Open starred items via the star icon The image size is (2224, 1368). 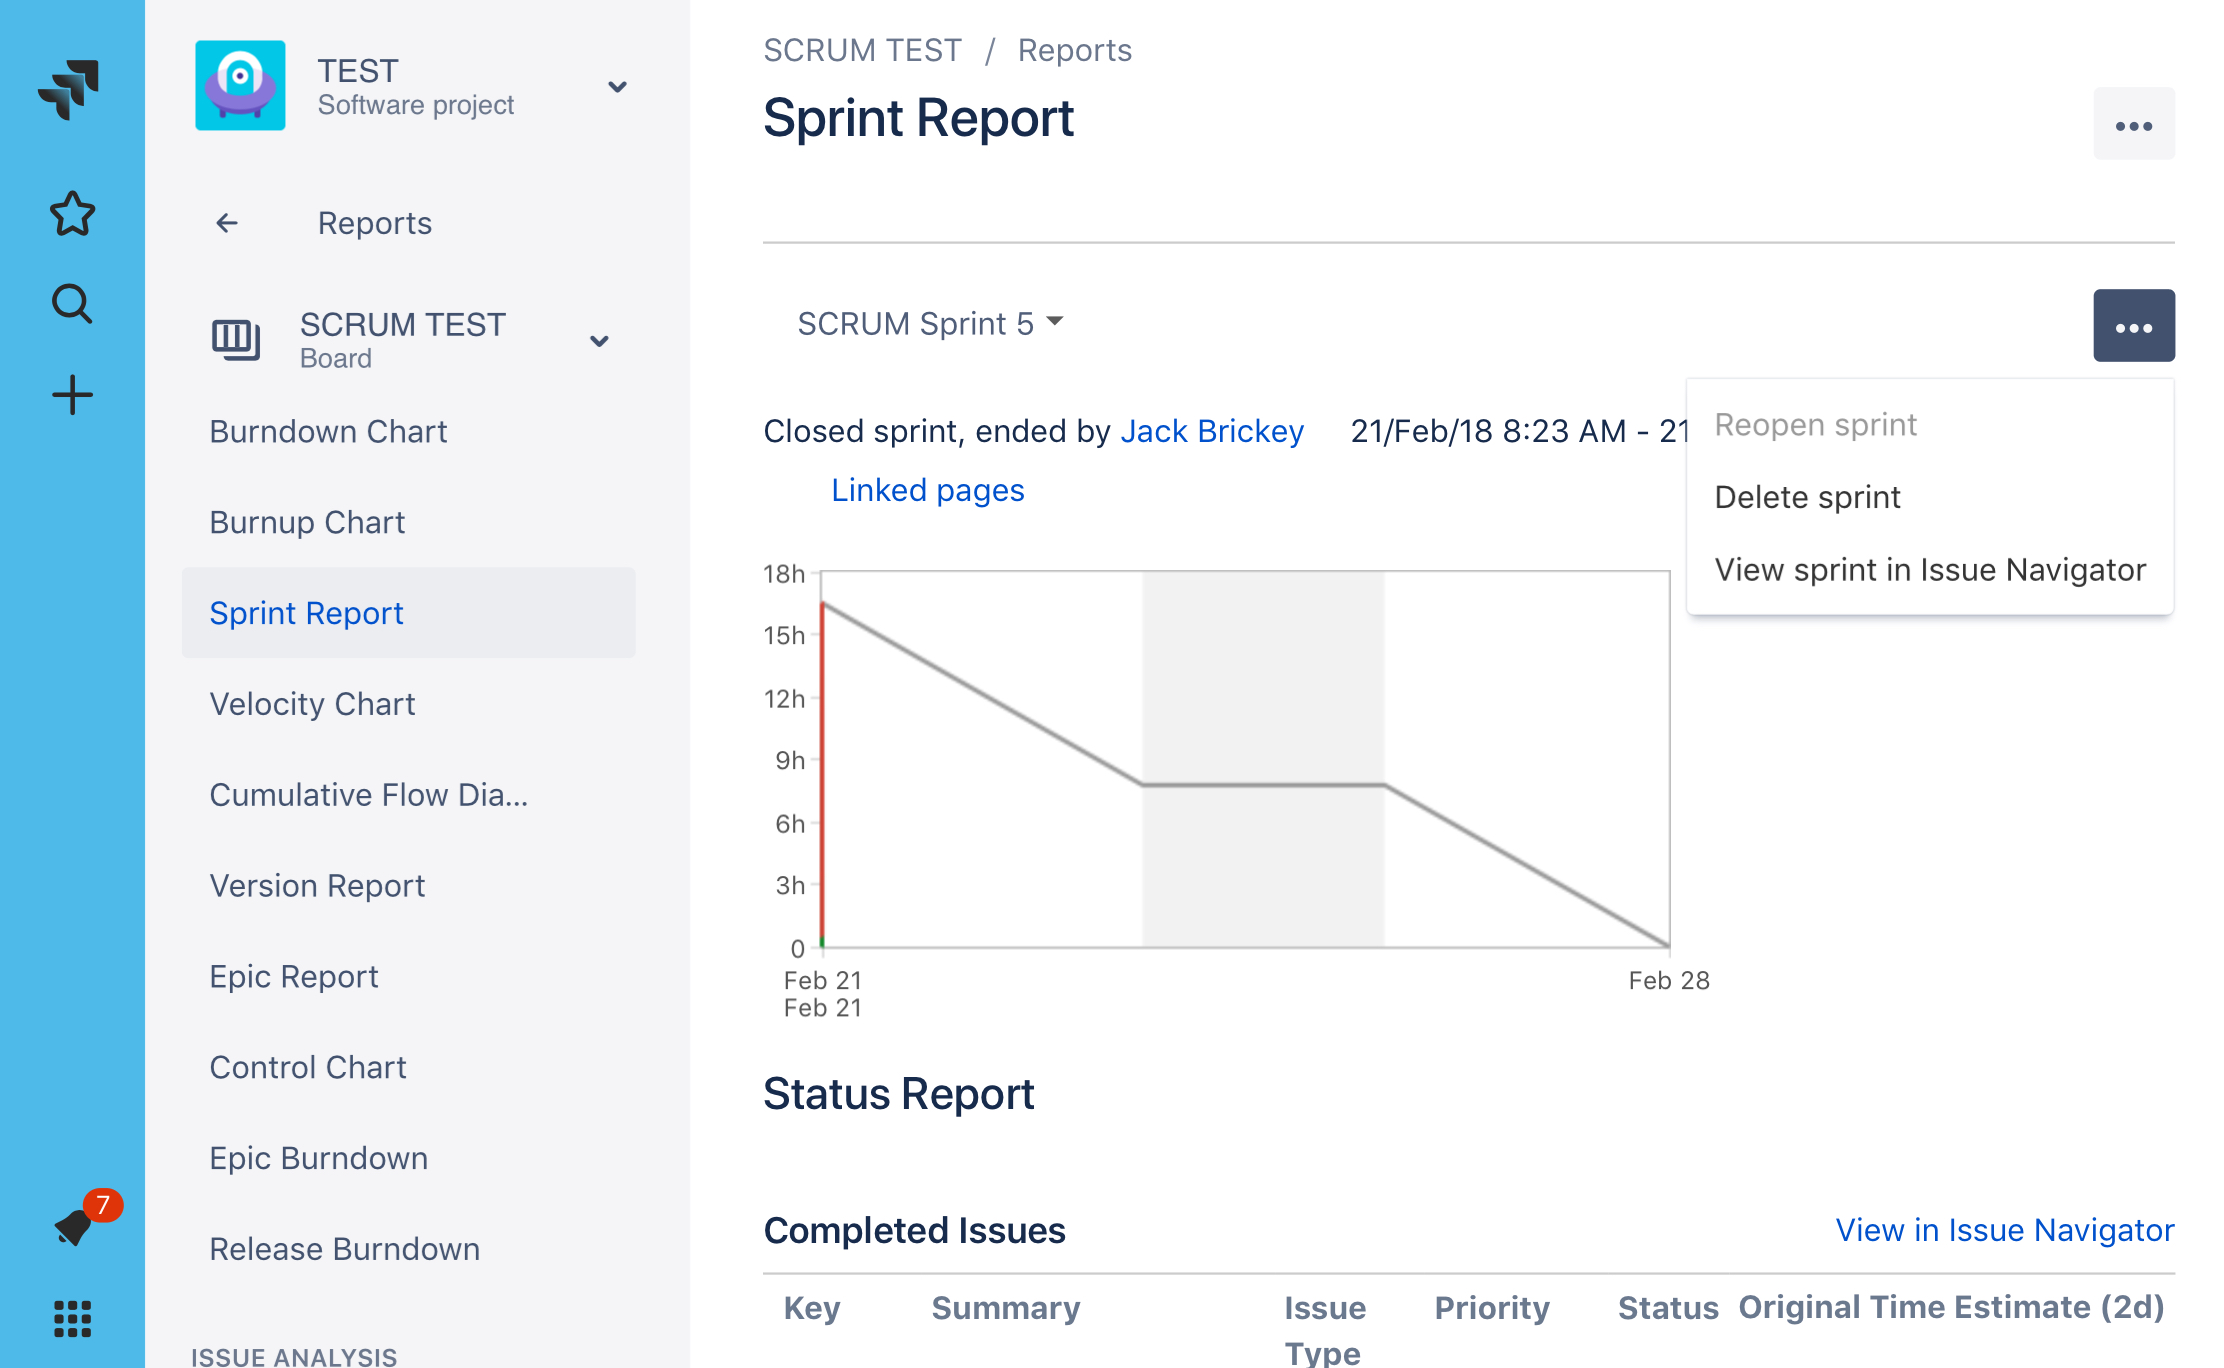(x=70, y=213)
